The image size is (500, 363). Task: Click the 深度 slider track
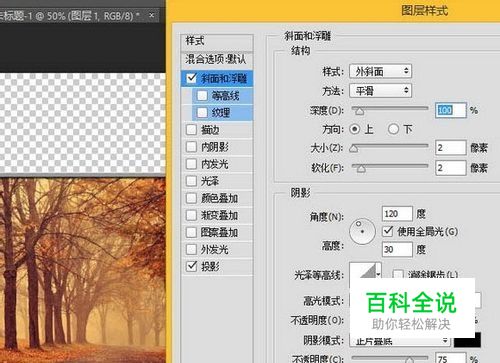(x=390, y=108)
